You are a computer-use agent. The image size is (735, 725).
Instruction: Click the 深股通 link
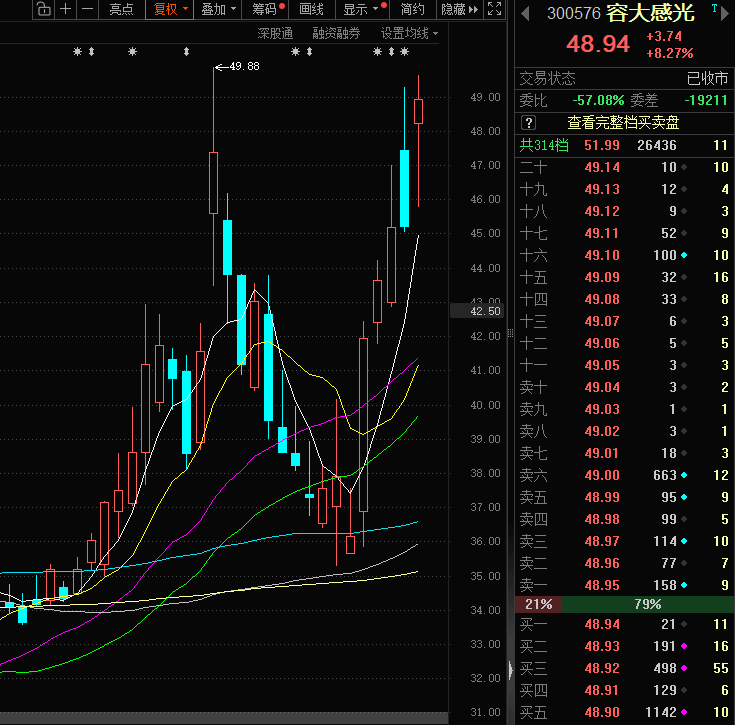[275, 33]
